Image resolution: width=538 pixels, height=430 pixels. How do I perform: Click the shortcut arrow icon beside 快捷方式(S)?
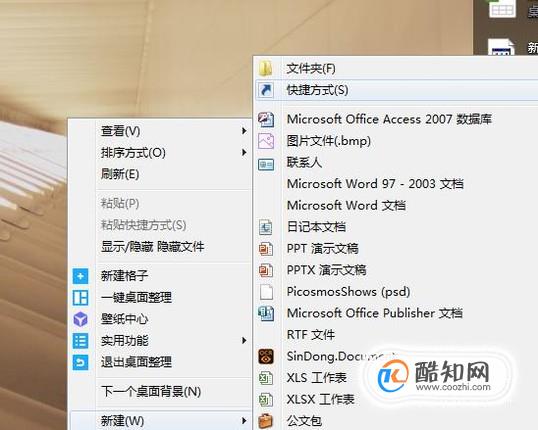(x=266, y=90)
